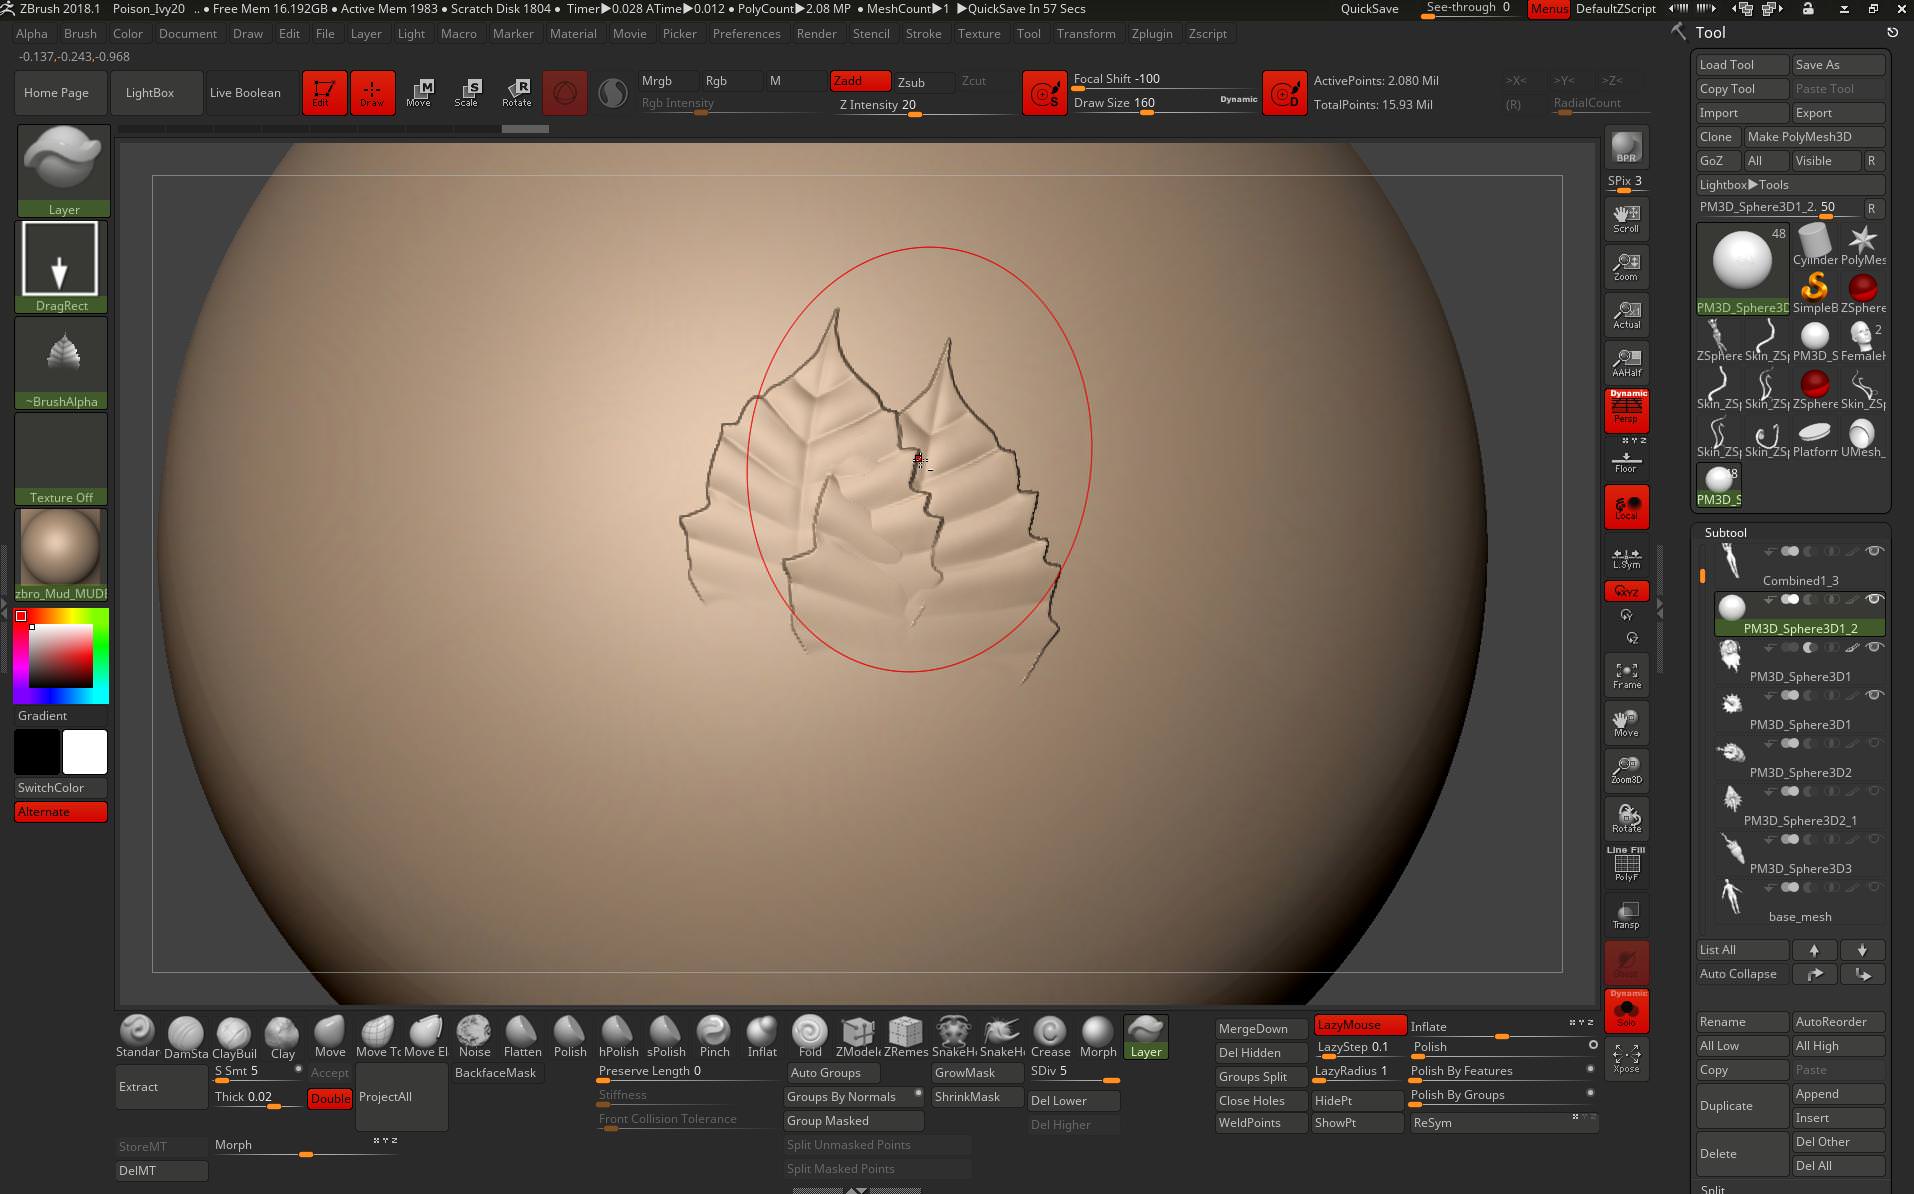Select the ClayBuildup brush
This screenshot has height=1194, width=1914.
pyautogui.click(x=233, y=1037)
